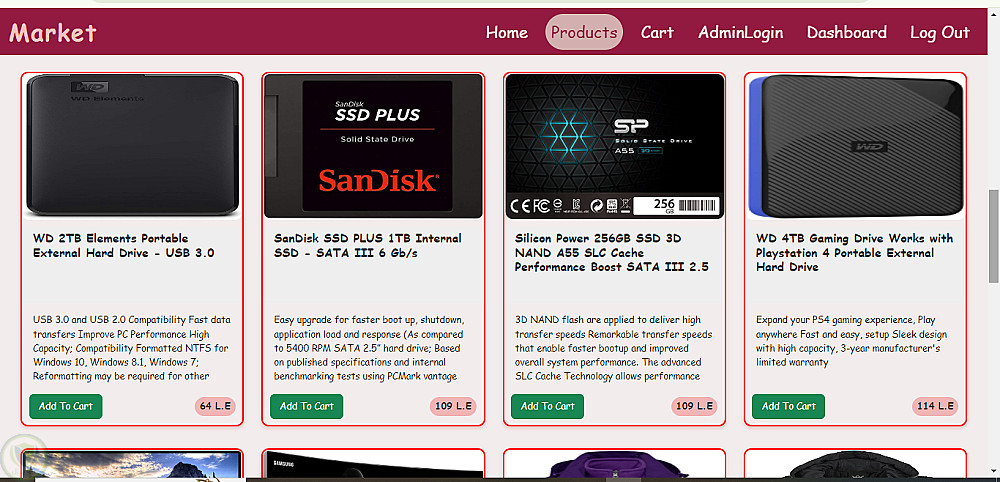The image size is (1000, 482).
Task: Add SanDisk SSD PLUS to cart
Action: coord(306,406)
